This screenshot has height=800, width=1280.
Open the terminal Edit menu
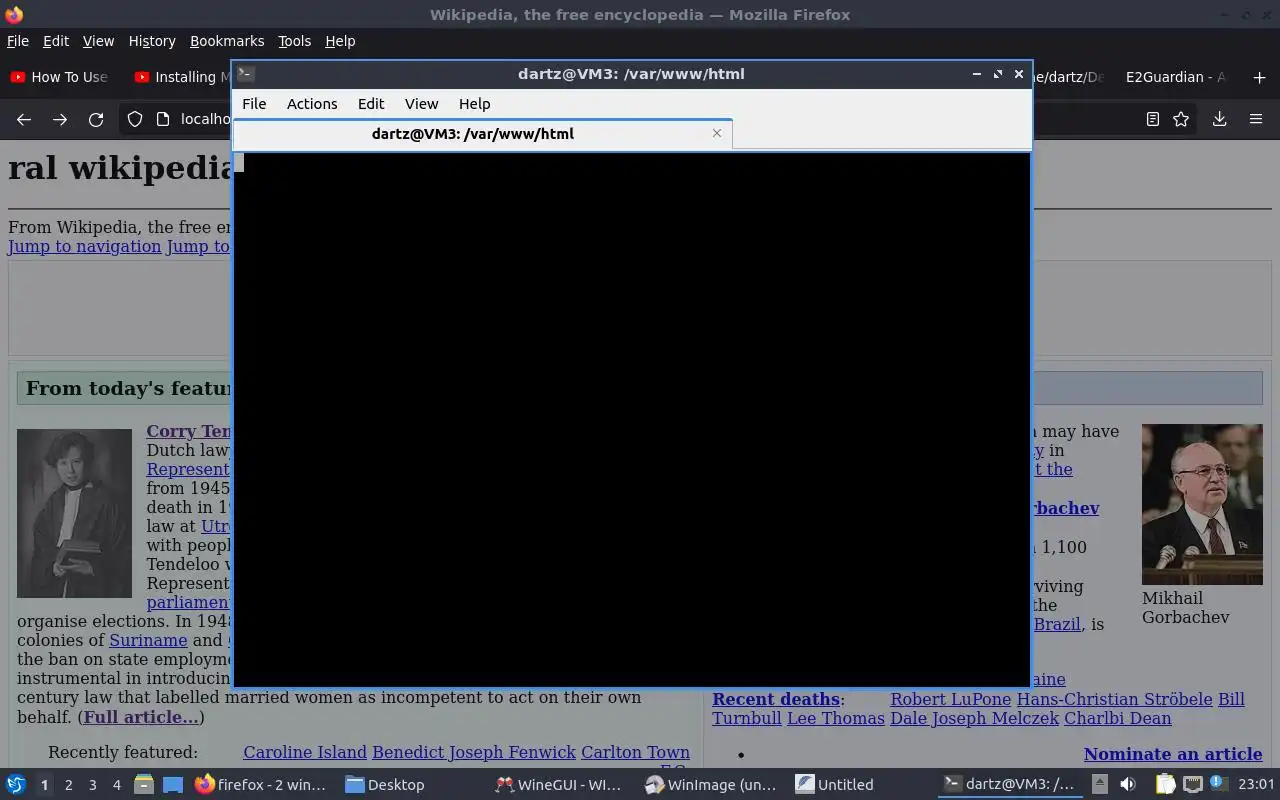point(371,104)
